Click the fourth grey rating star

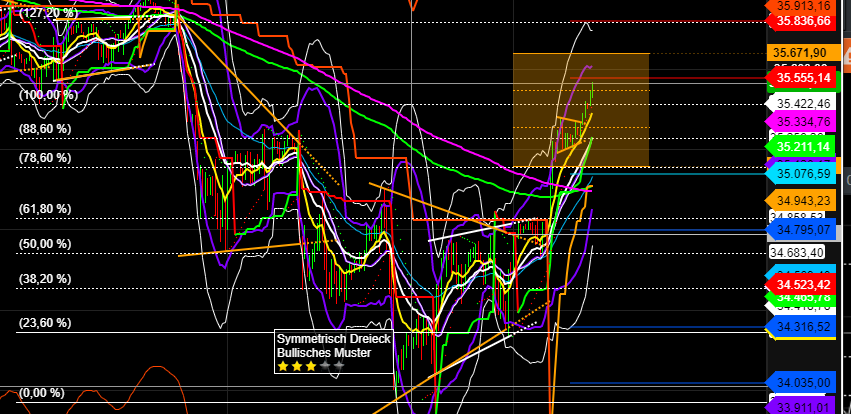(323, 367)
